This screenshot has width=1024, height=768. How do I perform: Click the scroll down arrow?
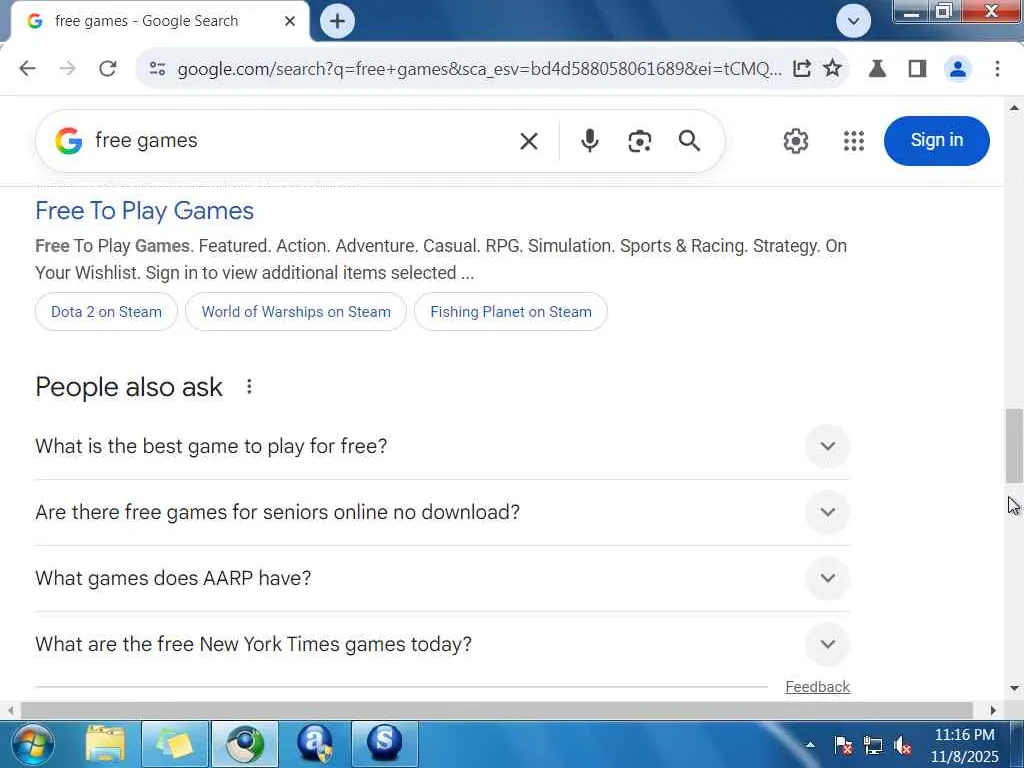pos(1014,688)
